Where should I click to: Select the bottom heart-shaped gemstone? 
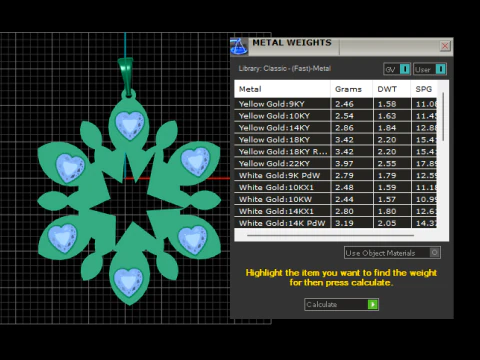point(128,282)
